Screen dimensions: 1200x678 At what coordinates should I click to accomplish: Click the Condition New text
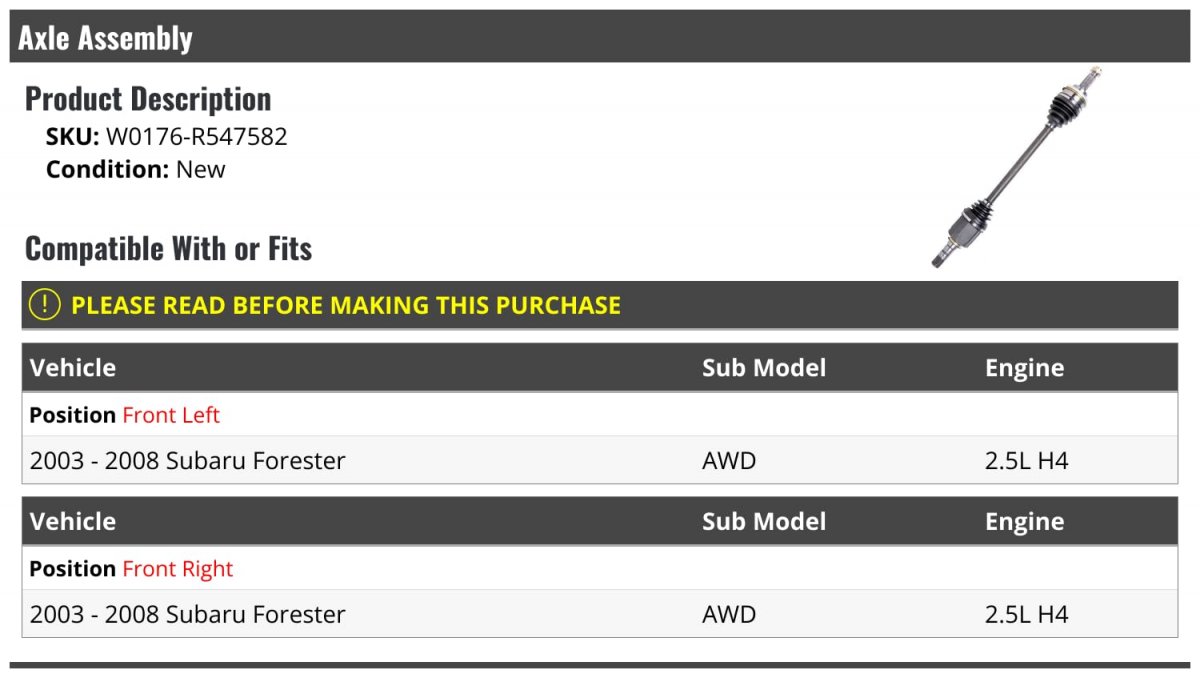pyautogui.click(x=136, y=169)
